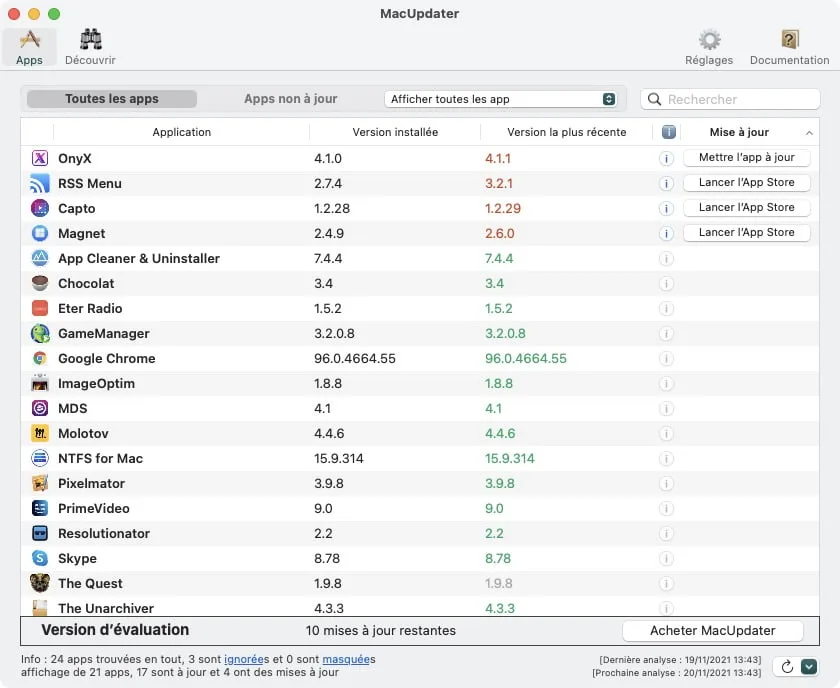Click the refresh scan icon
The width and height of the screenshot is (840, 688).
click(787, 667)
